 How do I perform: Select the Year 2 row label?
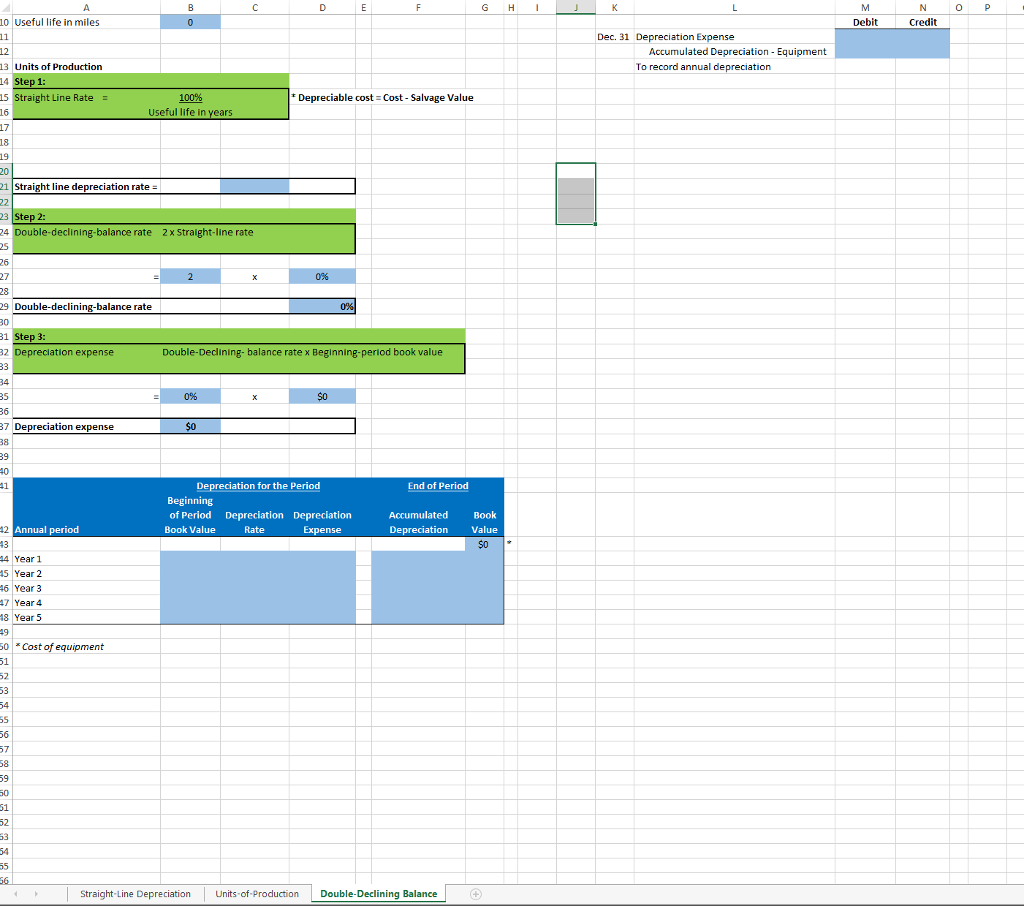tap(28, 574)
